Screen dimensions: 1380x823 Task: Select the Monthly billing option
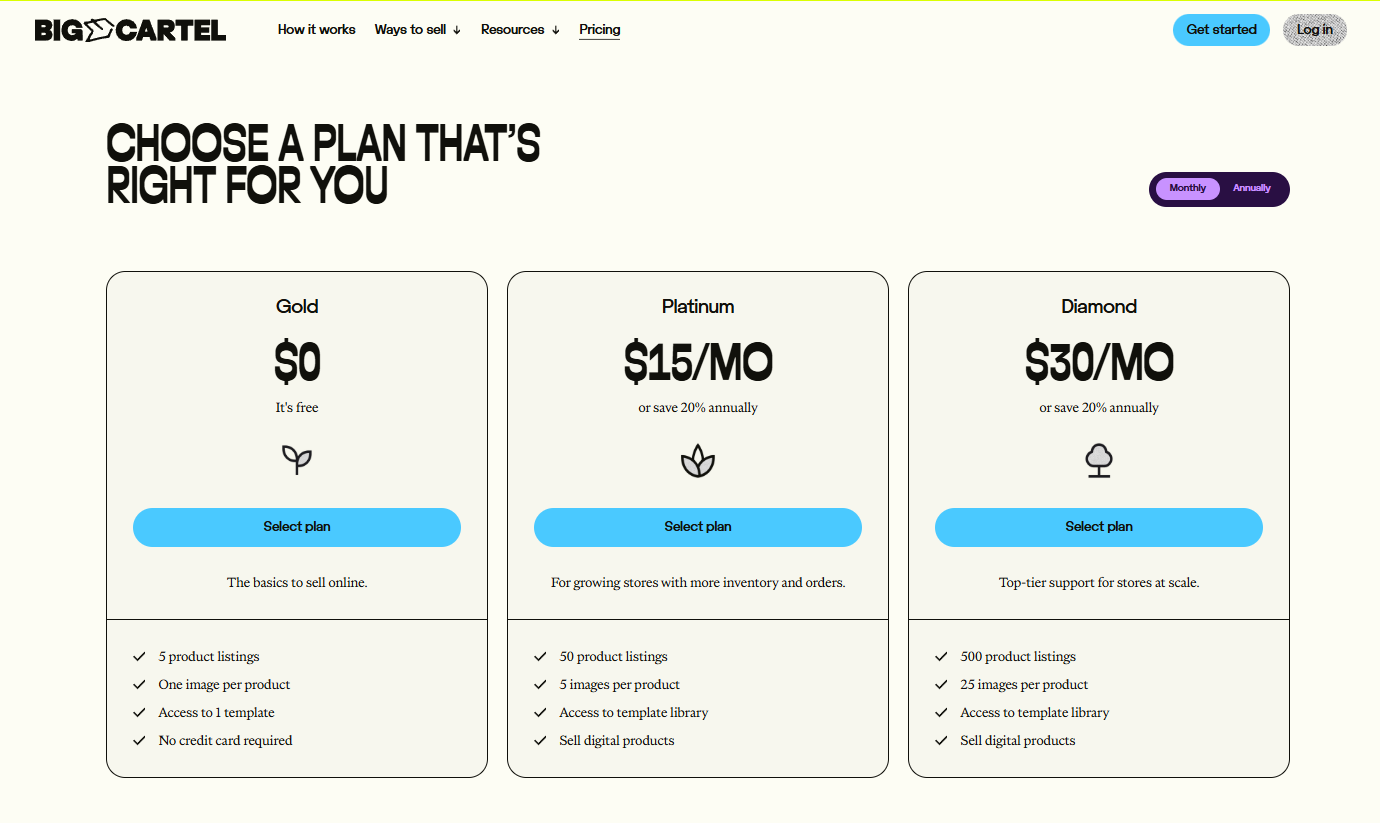click(1186, 188)
